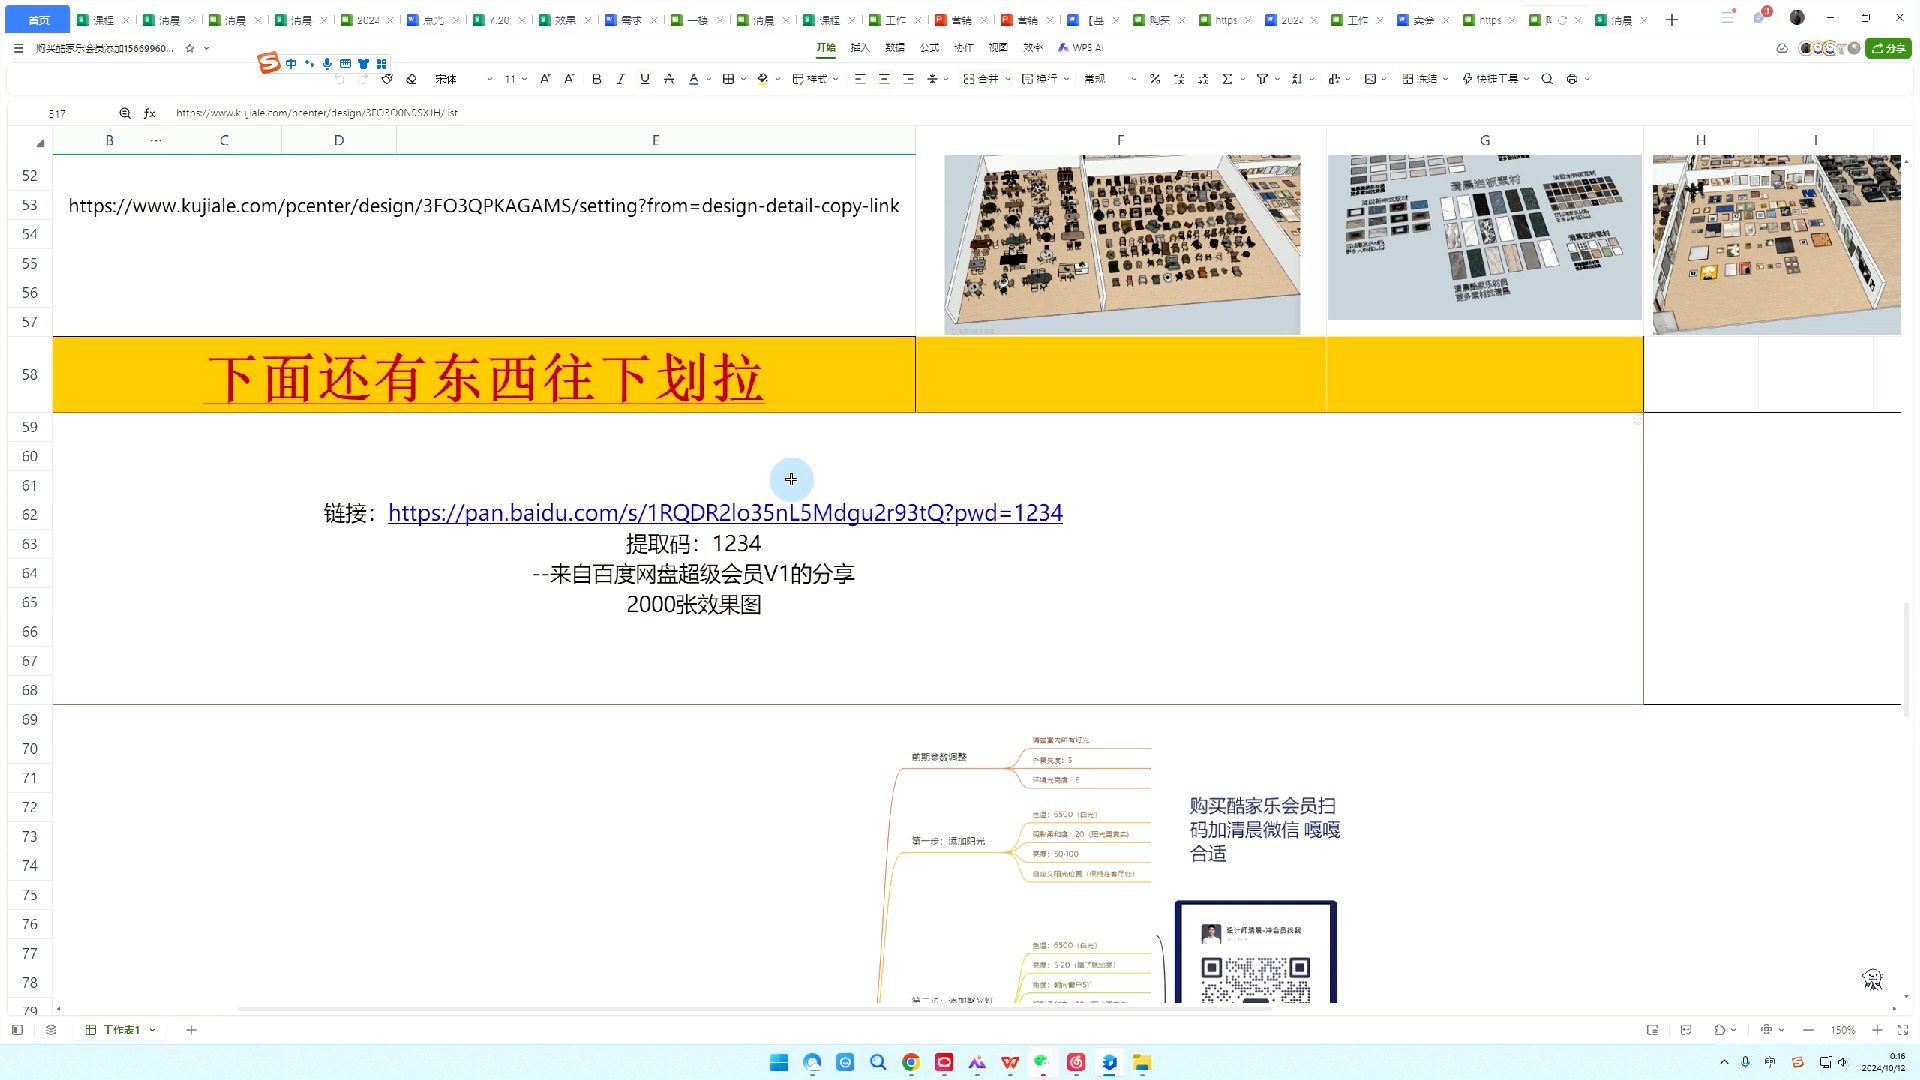1920x1080 pixels.
Task: Click the decrease font size icon
Action: (569, 79)
